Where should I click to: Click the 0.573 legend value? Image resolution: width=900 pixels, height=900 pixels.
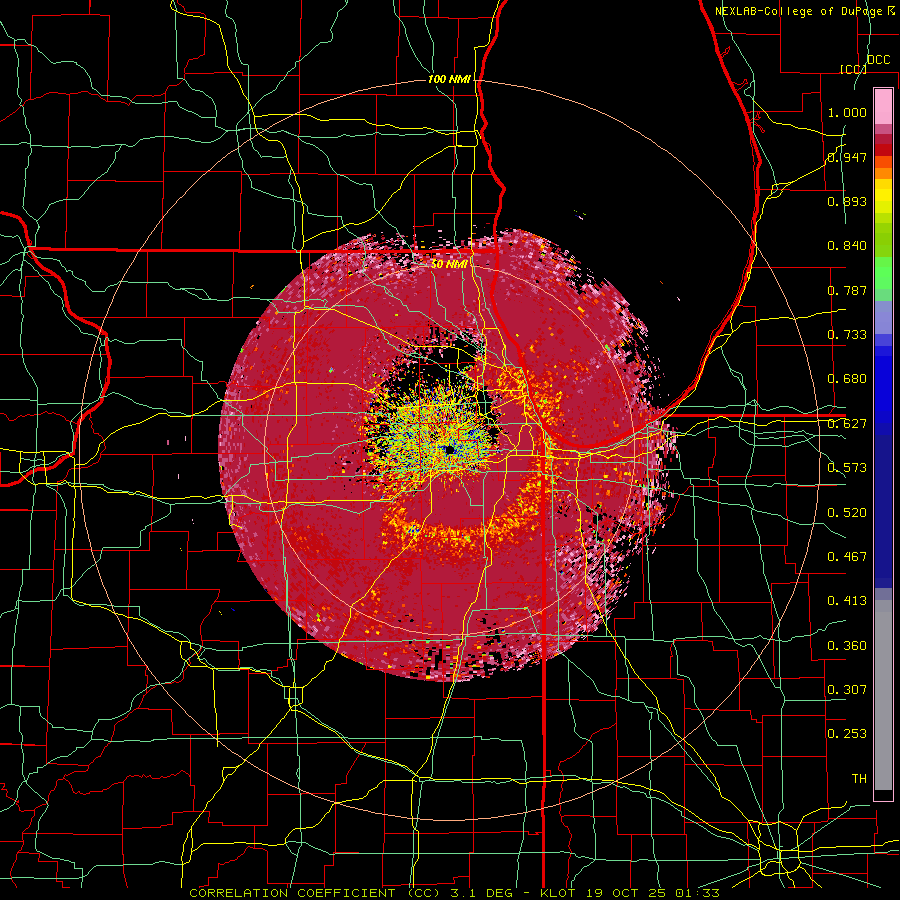(847, 468)
